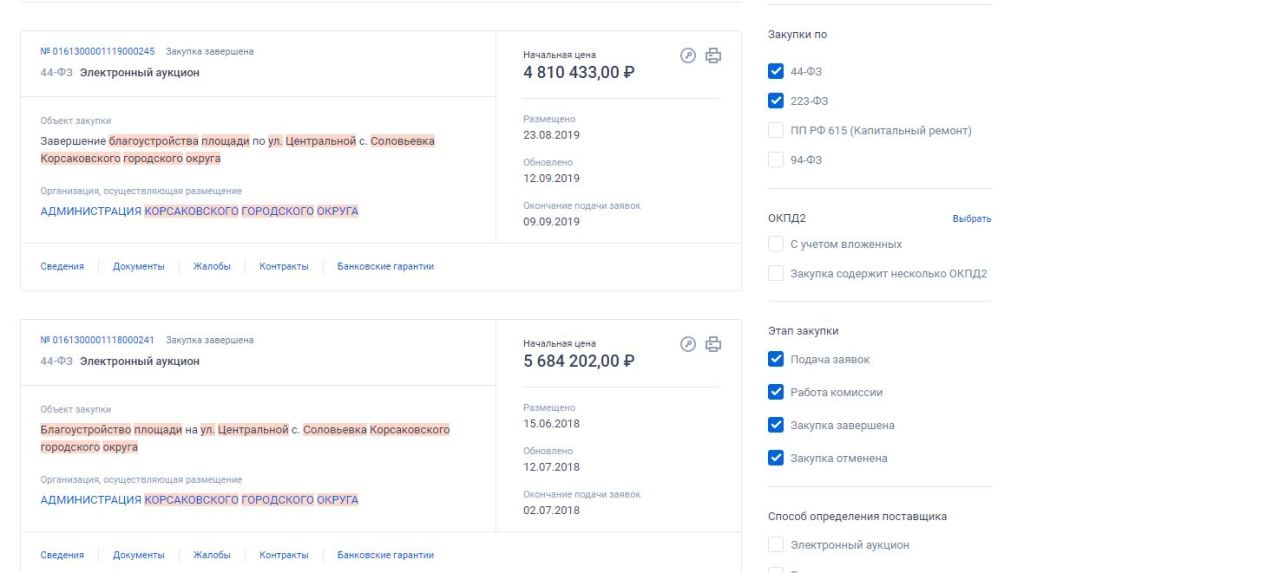Viewport: 1280px width, 573px height.
Task: Open the Сведения tab of purchase 0161300001119000245
Action: click(62, 266)
